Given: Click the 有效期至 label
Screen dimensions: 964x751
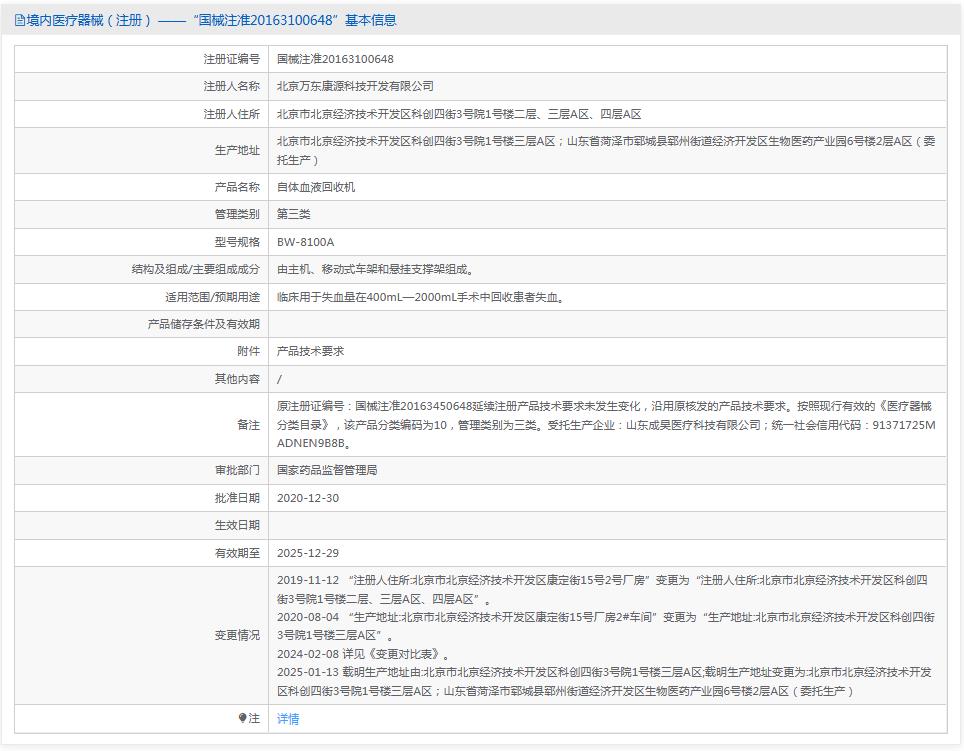Looking at the screenshot, I should [x=237, y=553].
